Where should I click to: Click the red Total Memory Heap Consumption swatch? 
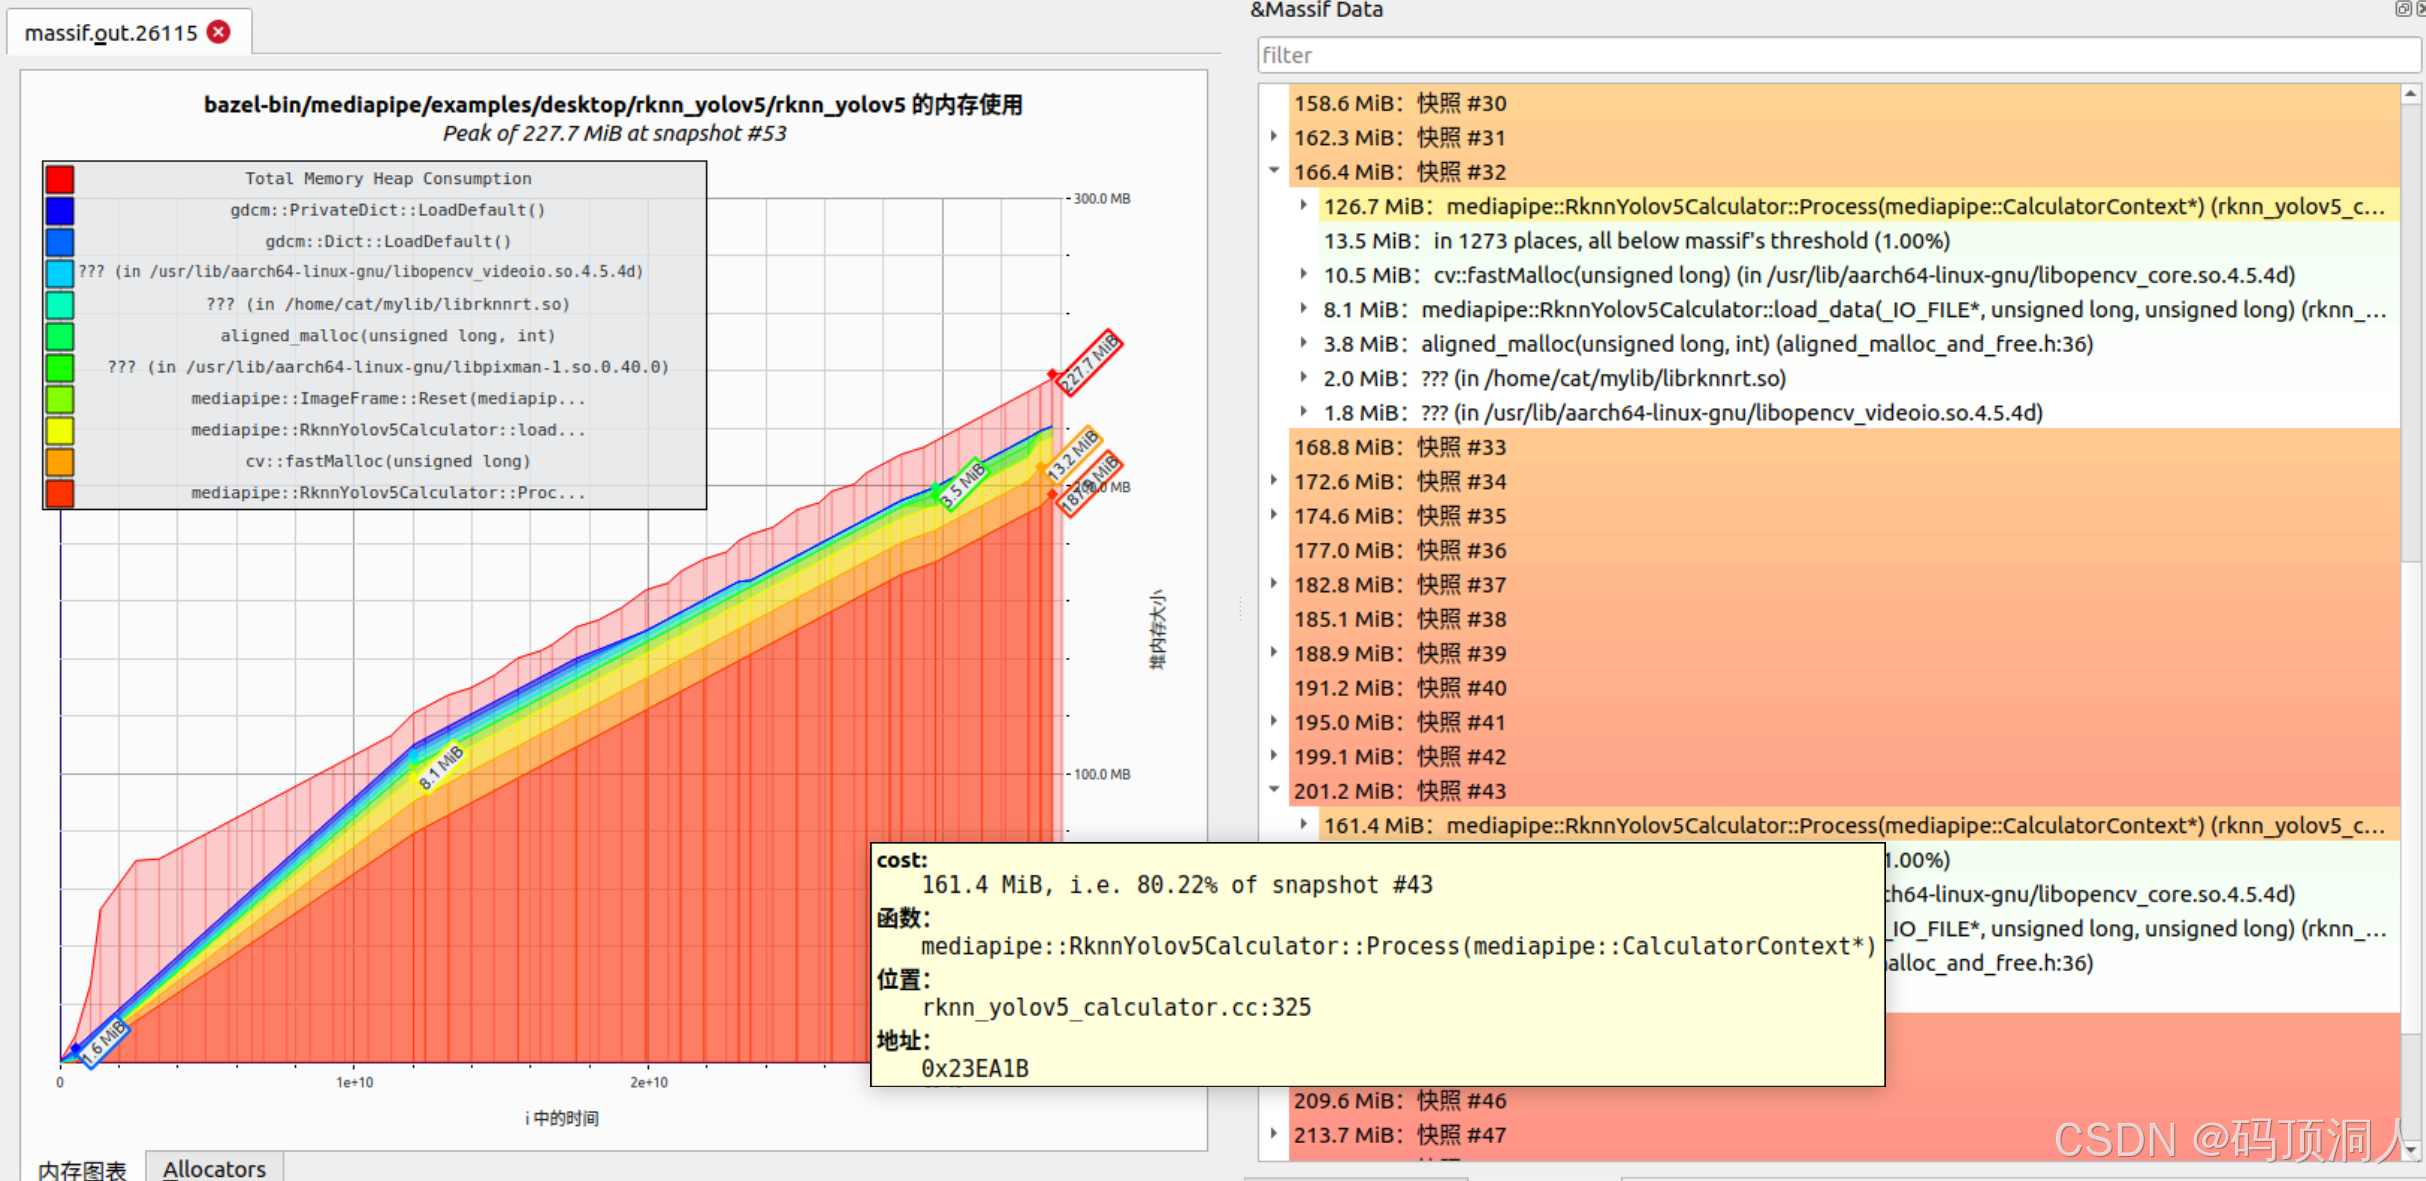click(x=60, y=179)
